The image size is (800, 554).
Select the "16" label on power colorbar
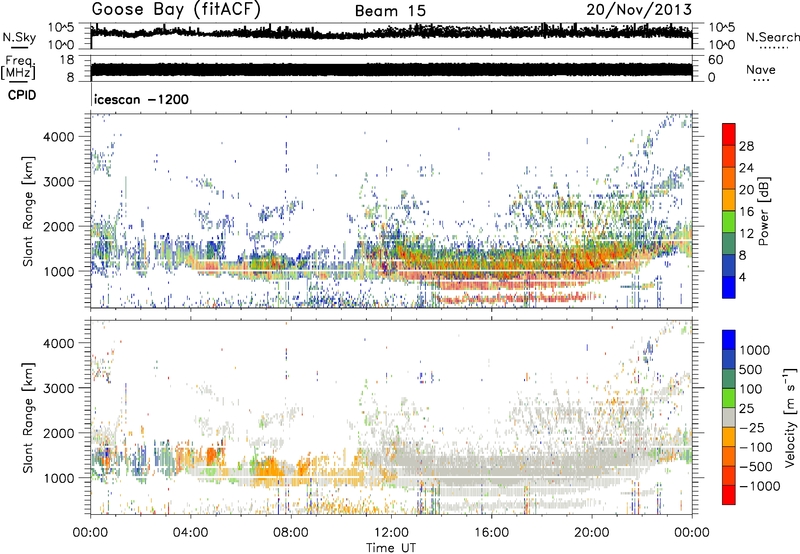click(x=746, y=212)
